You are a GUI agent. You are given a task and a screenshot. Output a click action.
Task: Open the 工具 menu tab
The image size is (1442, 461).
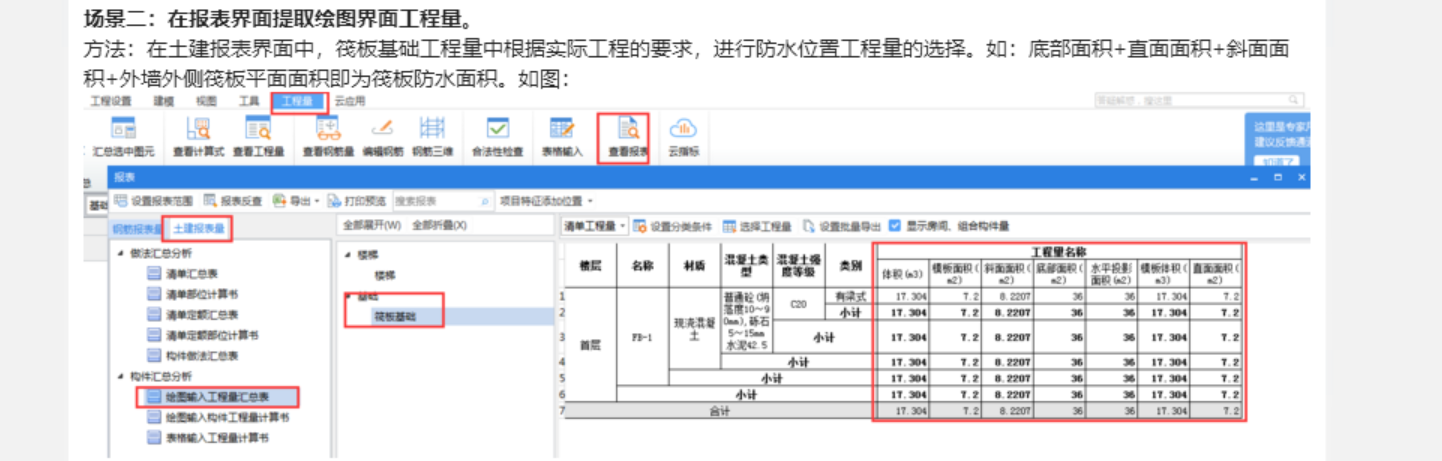coord(248,100)
